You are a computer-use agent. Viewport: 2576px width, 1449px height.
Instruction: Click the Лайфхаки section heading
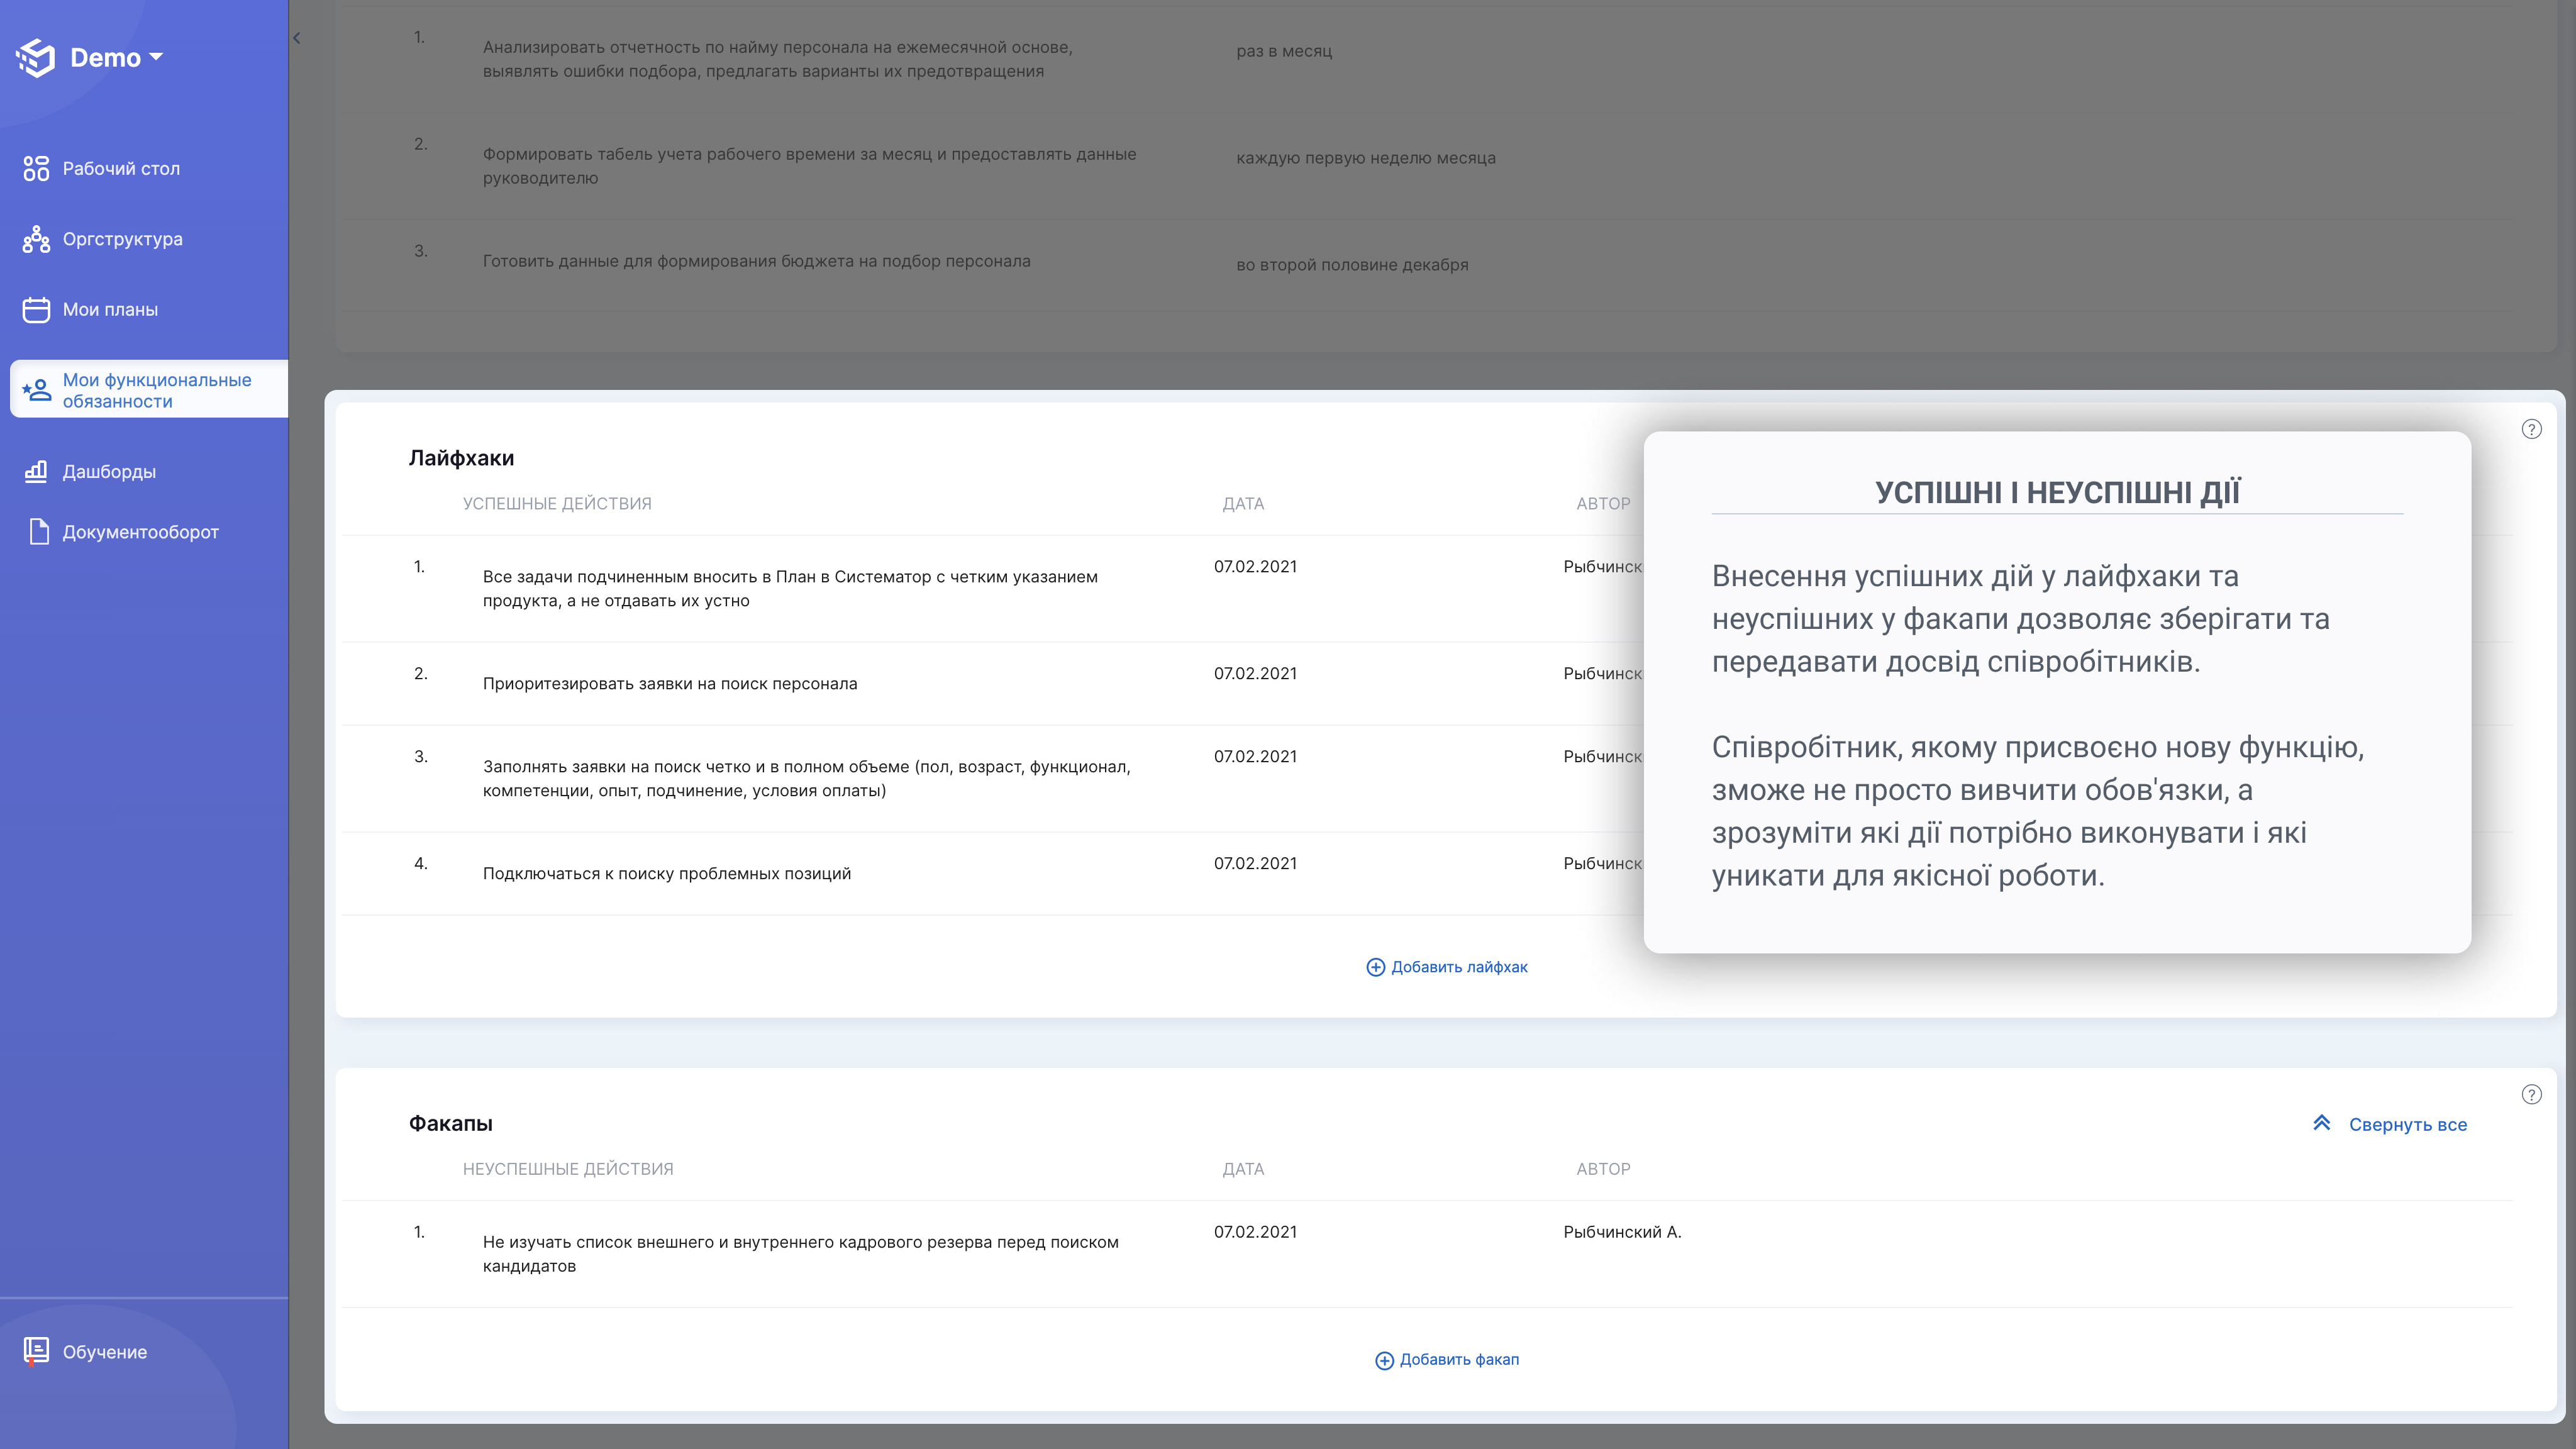coord(461,458)
